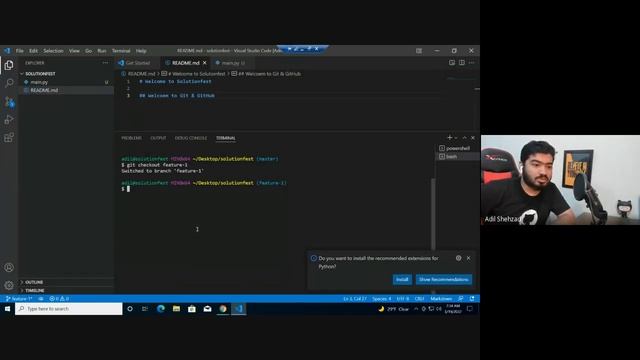The image size is (640, 360).
Task: Open the Extensions view
Action: [x=9, y=137]
